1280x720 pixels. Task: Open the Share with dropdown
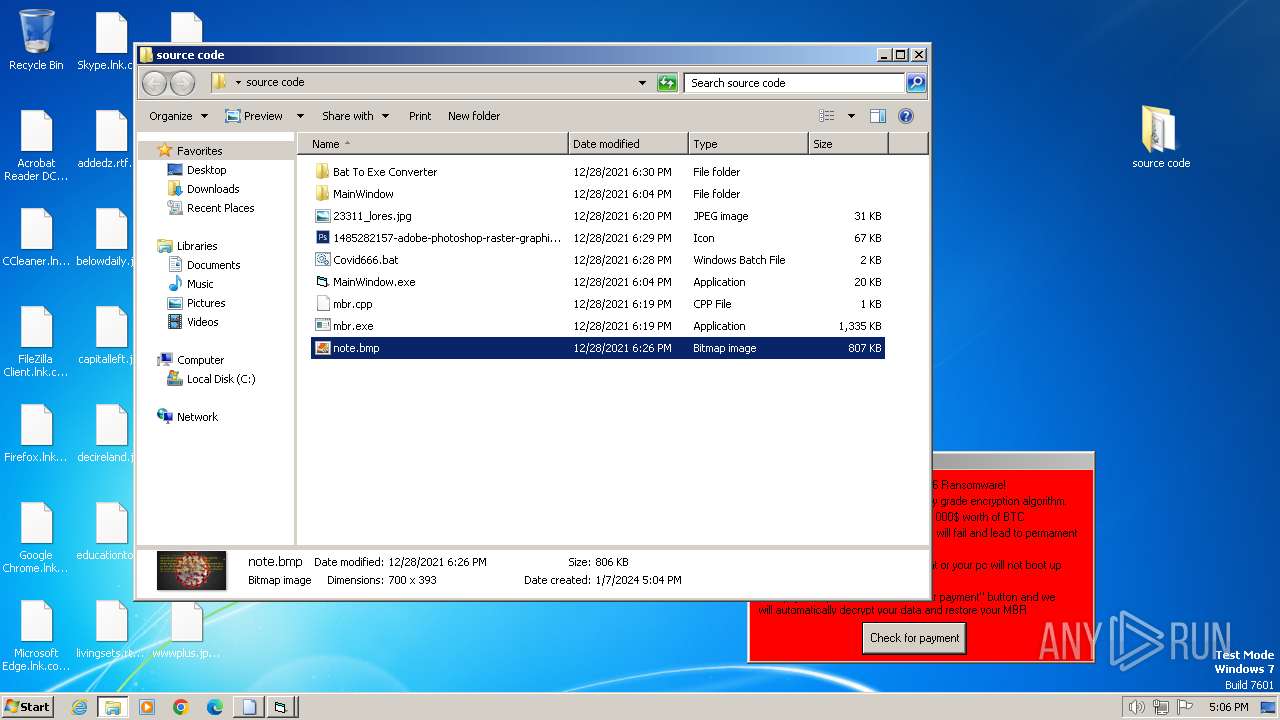[355, 116]
